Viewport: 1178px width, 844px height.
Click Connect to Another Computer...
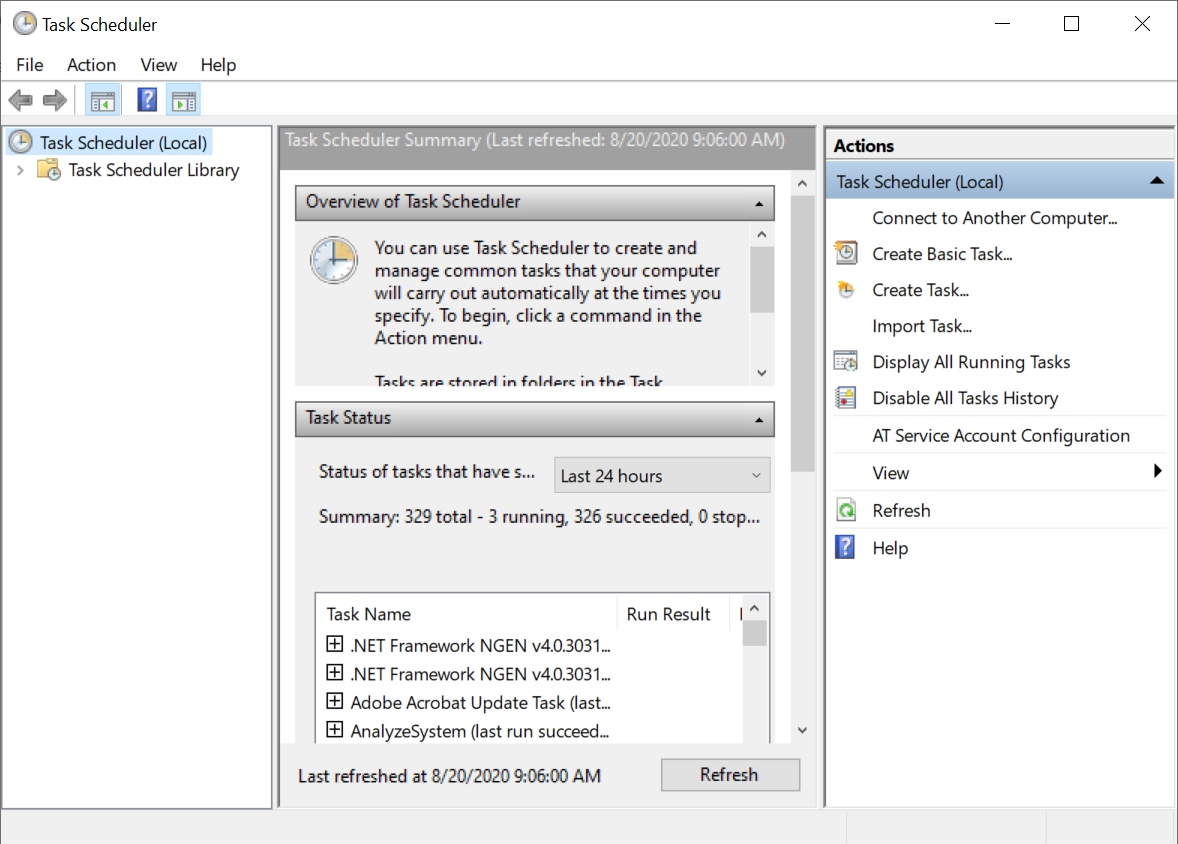coord(995,218)
